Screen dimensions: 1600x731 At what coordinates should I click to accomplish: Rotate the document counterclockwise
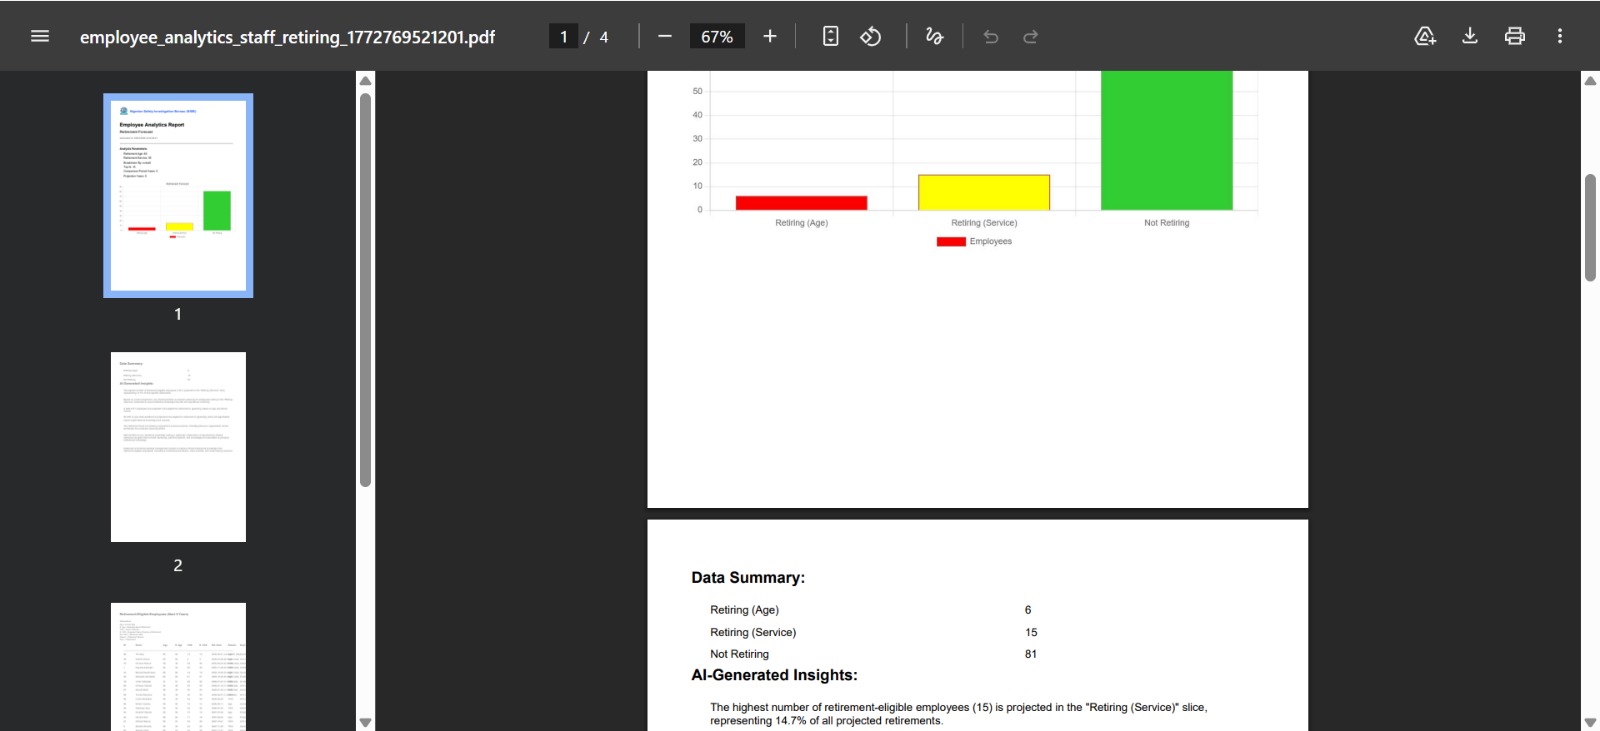[871, 36]
